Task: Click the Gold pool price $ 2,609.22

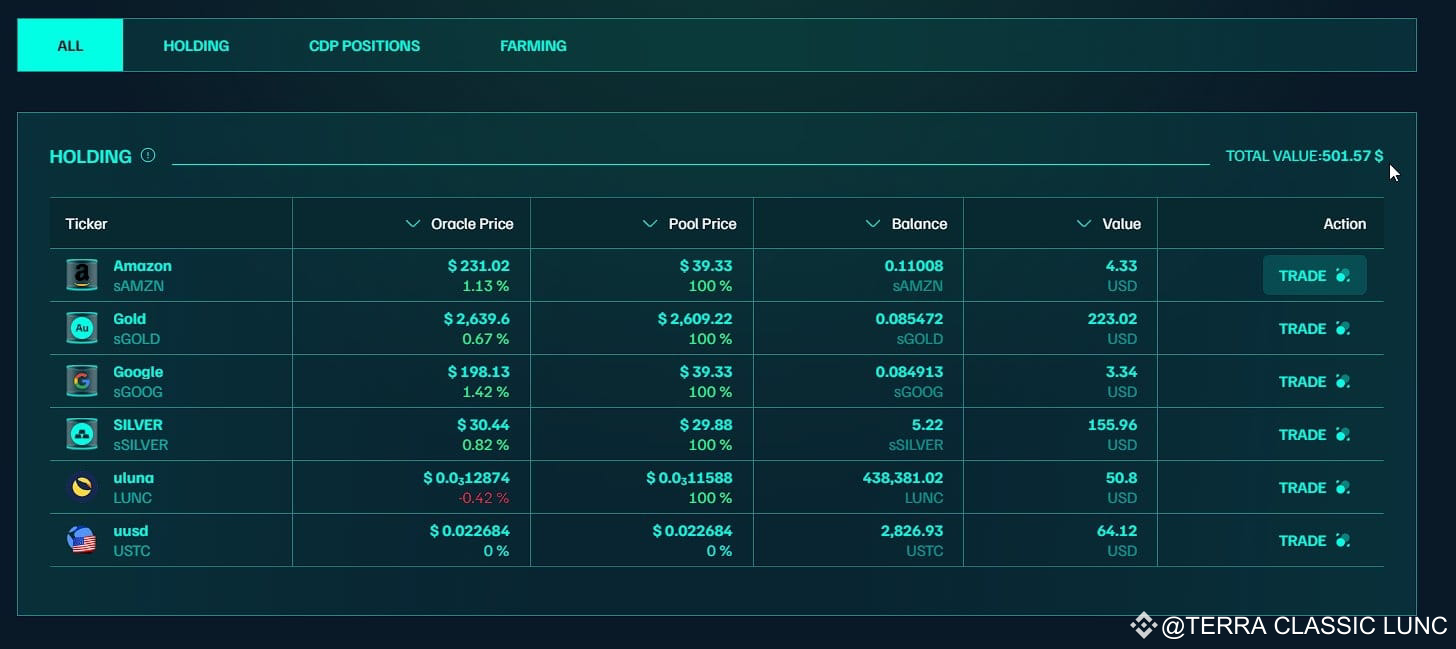Action: pyautogui.click(x=694, y=319)
